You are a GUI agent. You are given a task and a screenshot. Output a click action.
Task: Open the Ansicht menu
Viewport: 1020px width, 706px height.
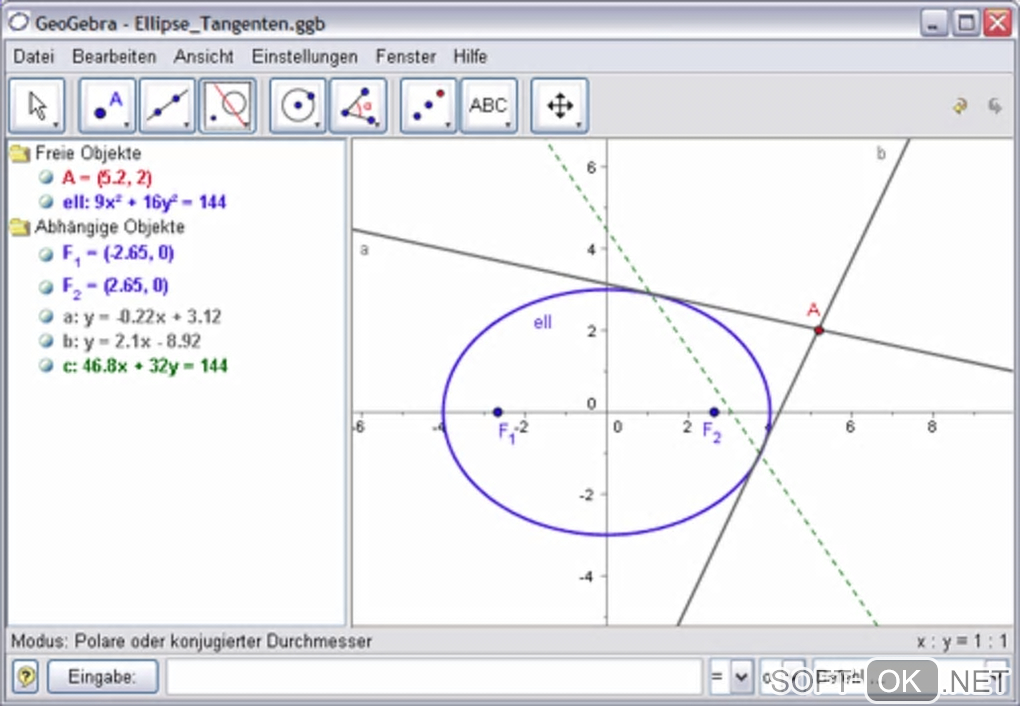point(204,57)
